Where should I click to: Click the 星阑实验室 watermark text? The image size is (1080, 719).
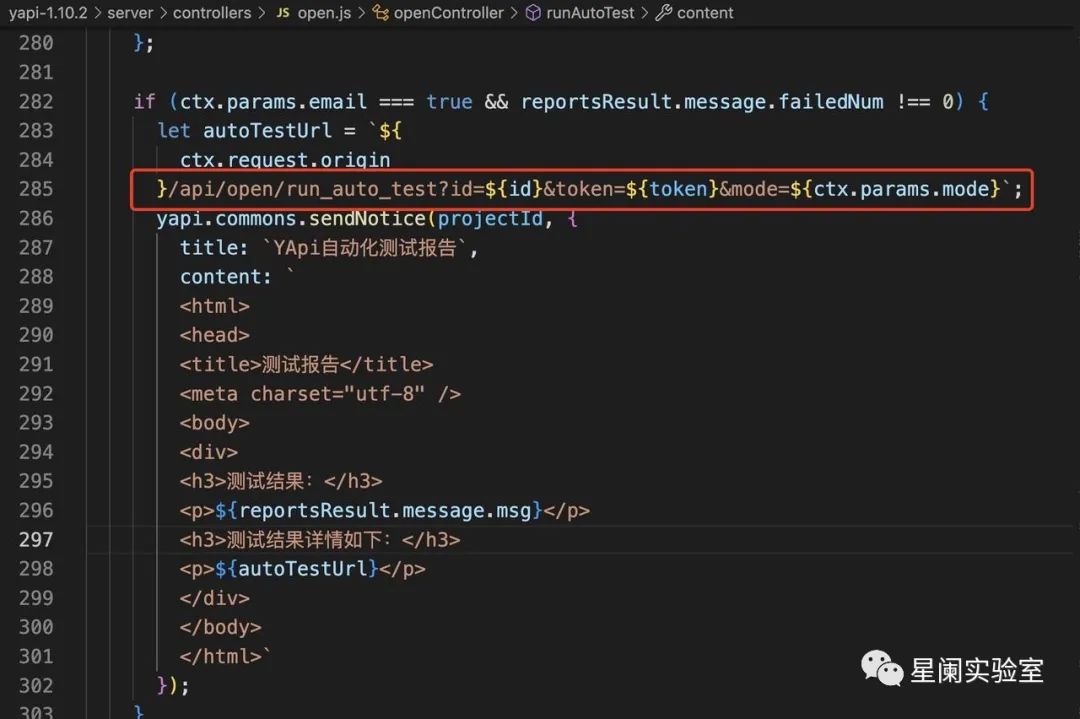976,670
